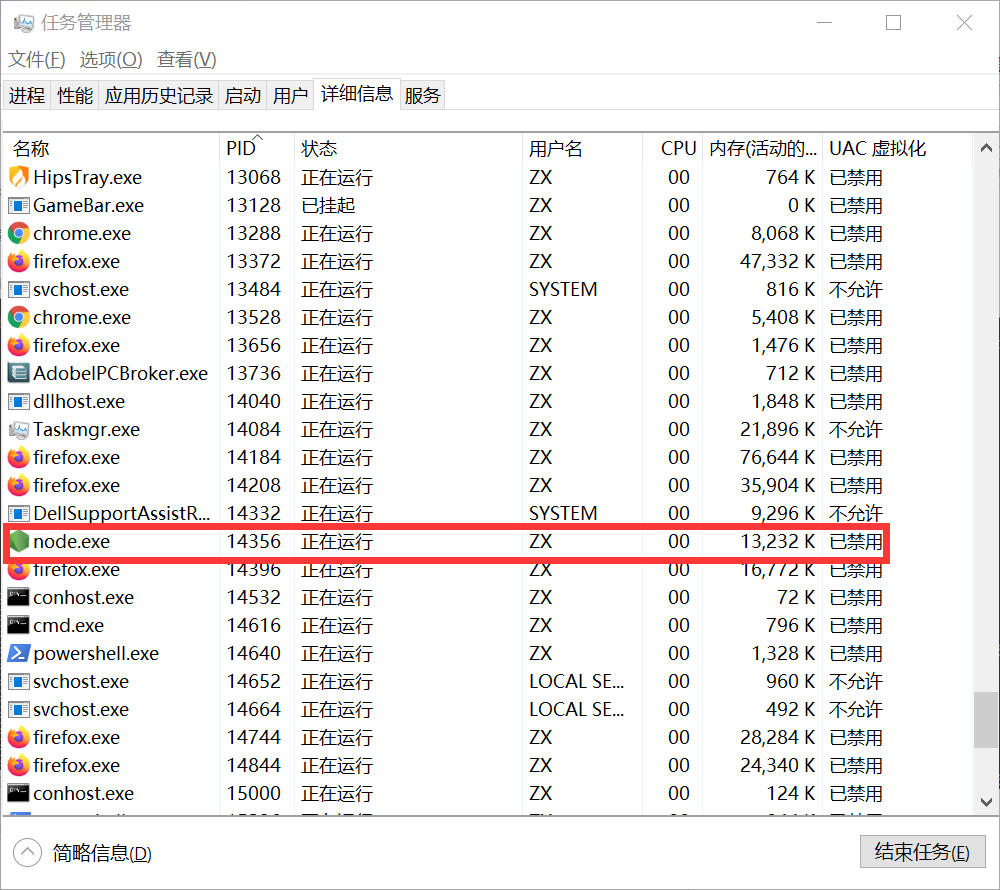Switch to the 启动 tab
Screen dimensions: 1000x890
coord(243,95)
